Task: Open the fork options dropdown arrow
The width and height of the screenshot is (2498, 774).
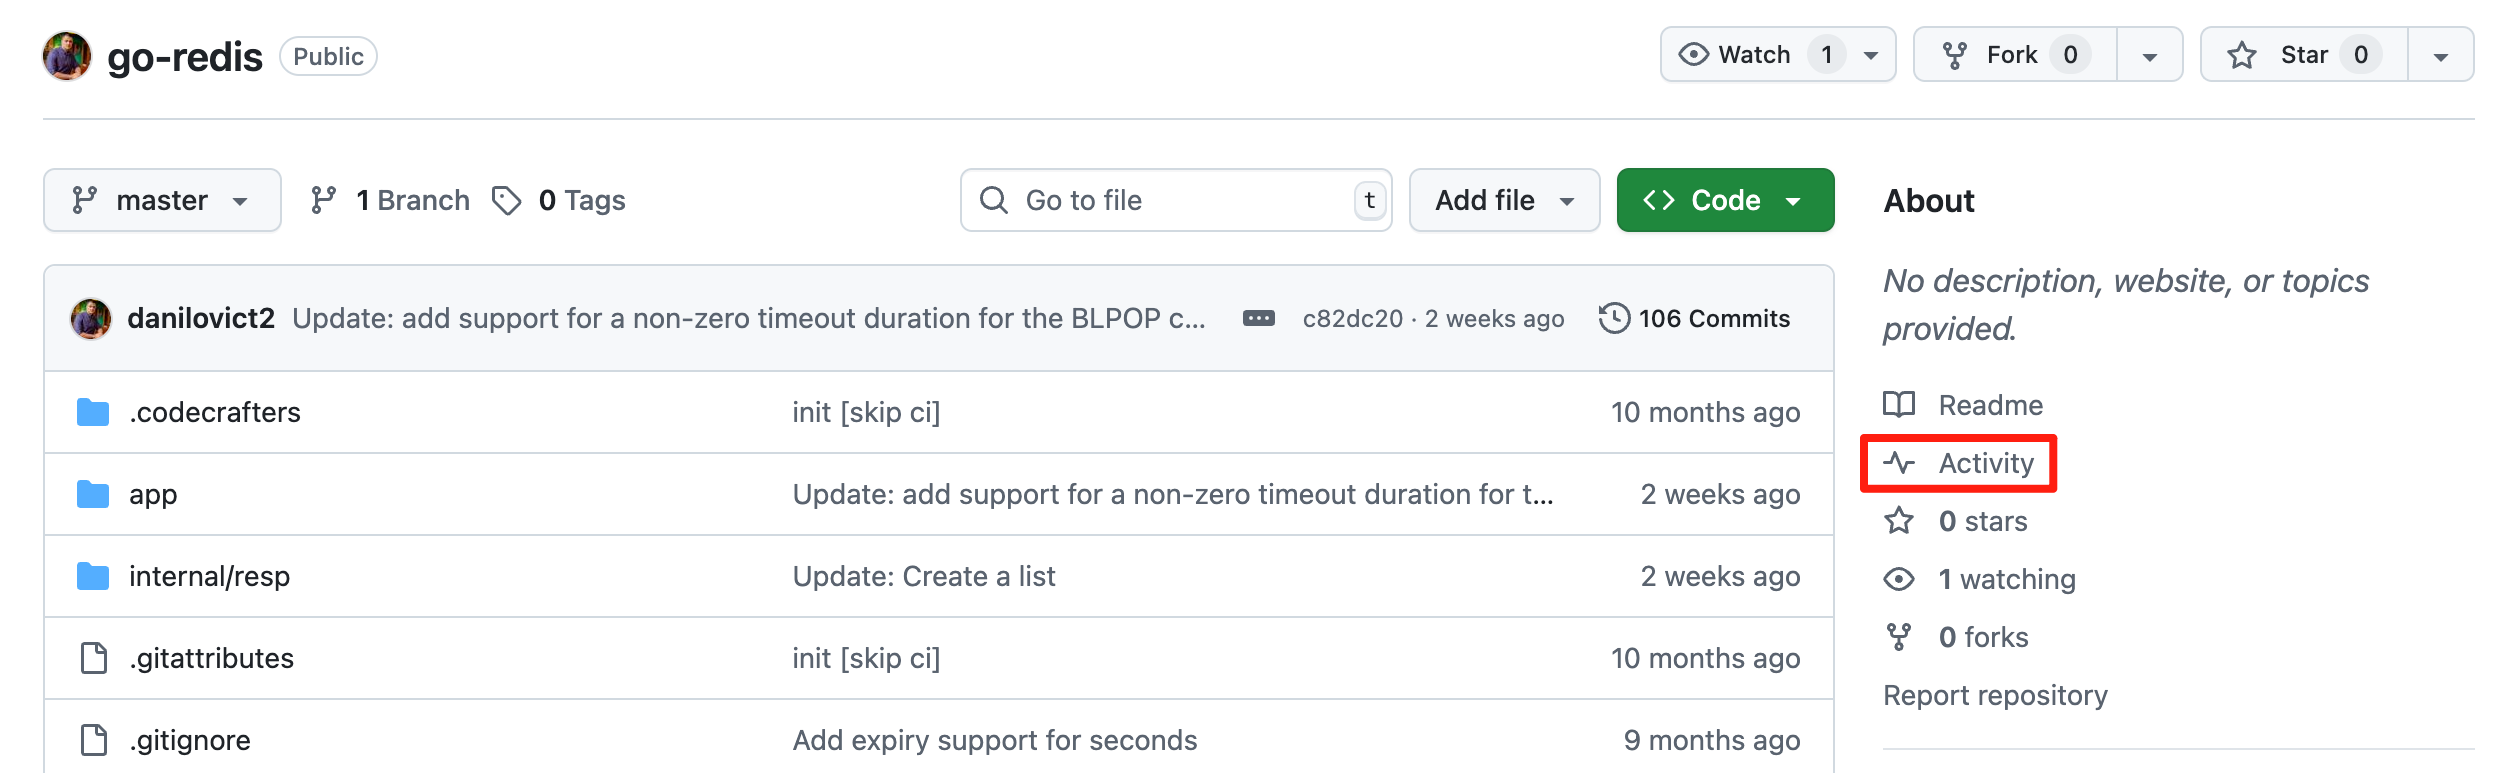Action: (2149, 56)
